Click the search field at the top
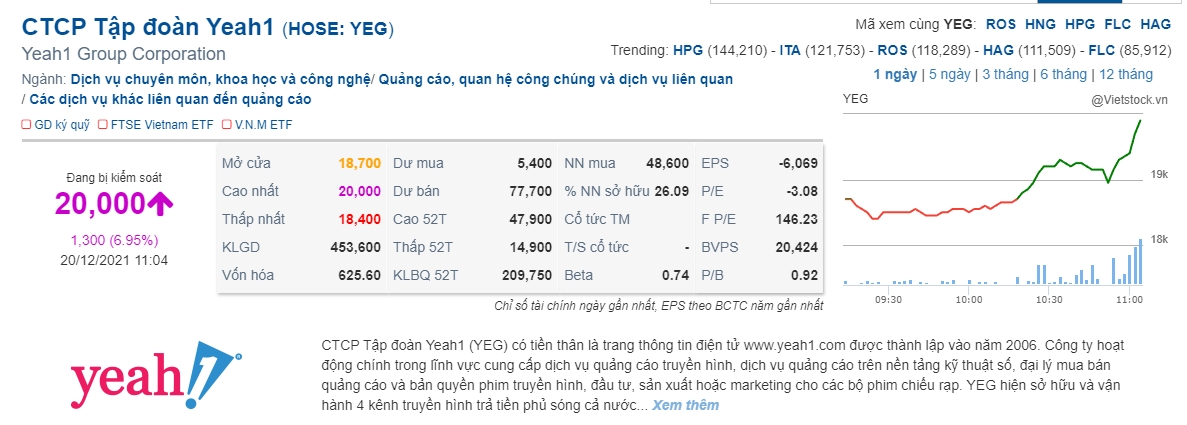1187x425 pixels. (x=946, y=2)
